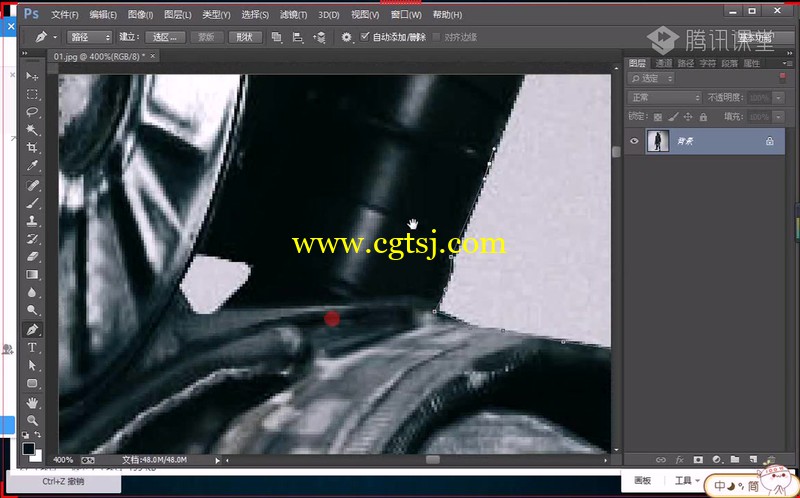Click the 画板 button below Photoshop
The width and height of the screenshot is (800, 498).
[642, 481]
